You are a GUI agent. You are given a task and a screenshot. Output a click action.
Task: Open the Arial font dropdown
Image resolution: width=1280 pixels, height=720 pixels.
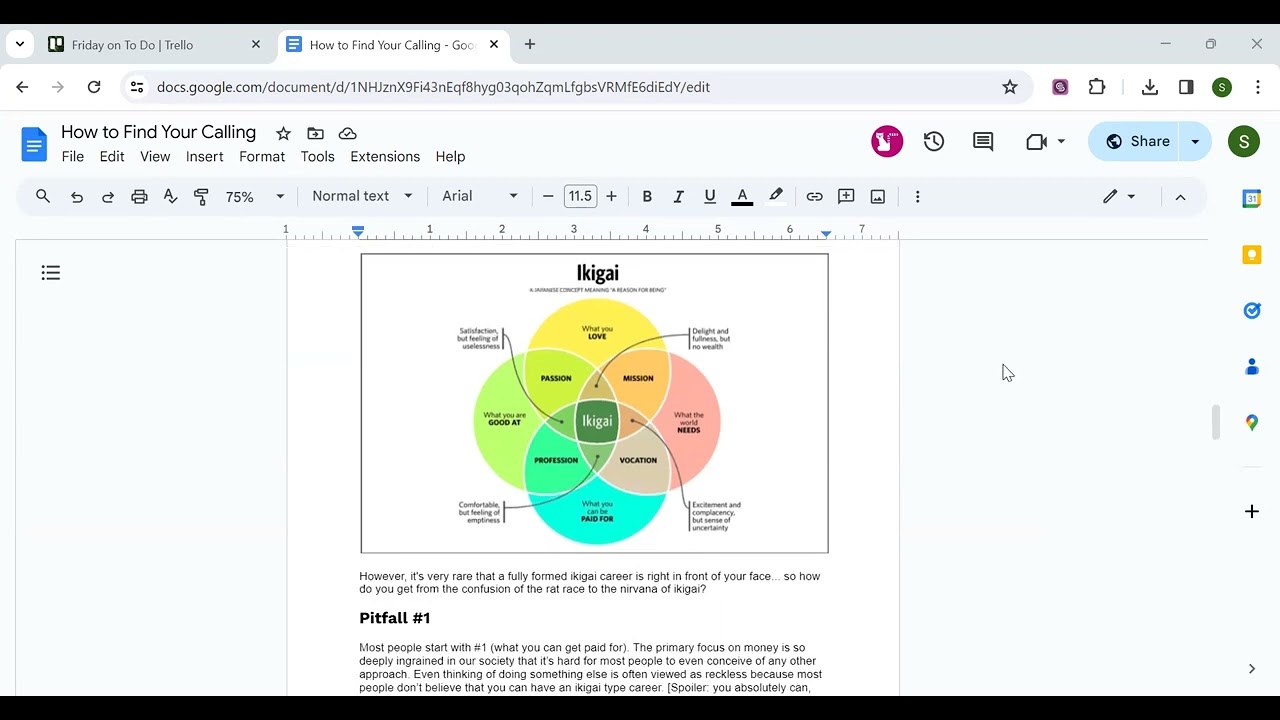[480, 196]
